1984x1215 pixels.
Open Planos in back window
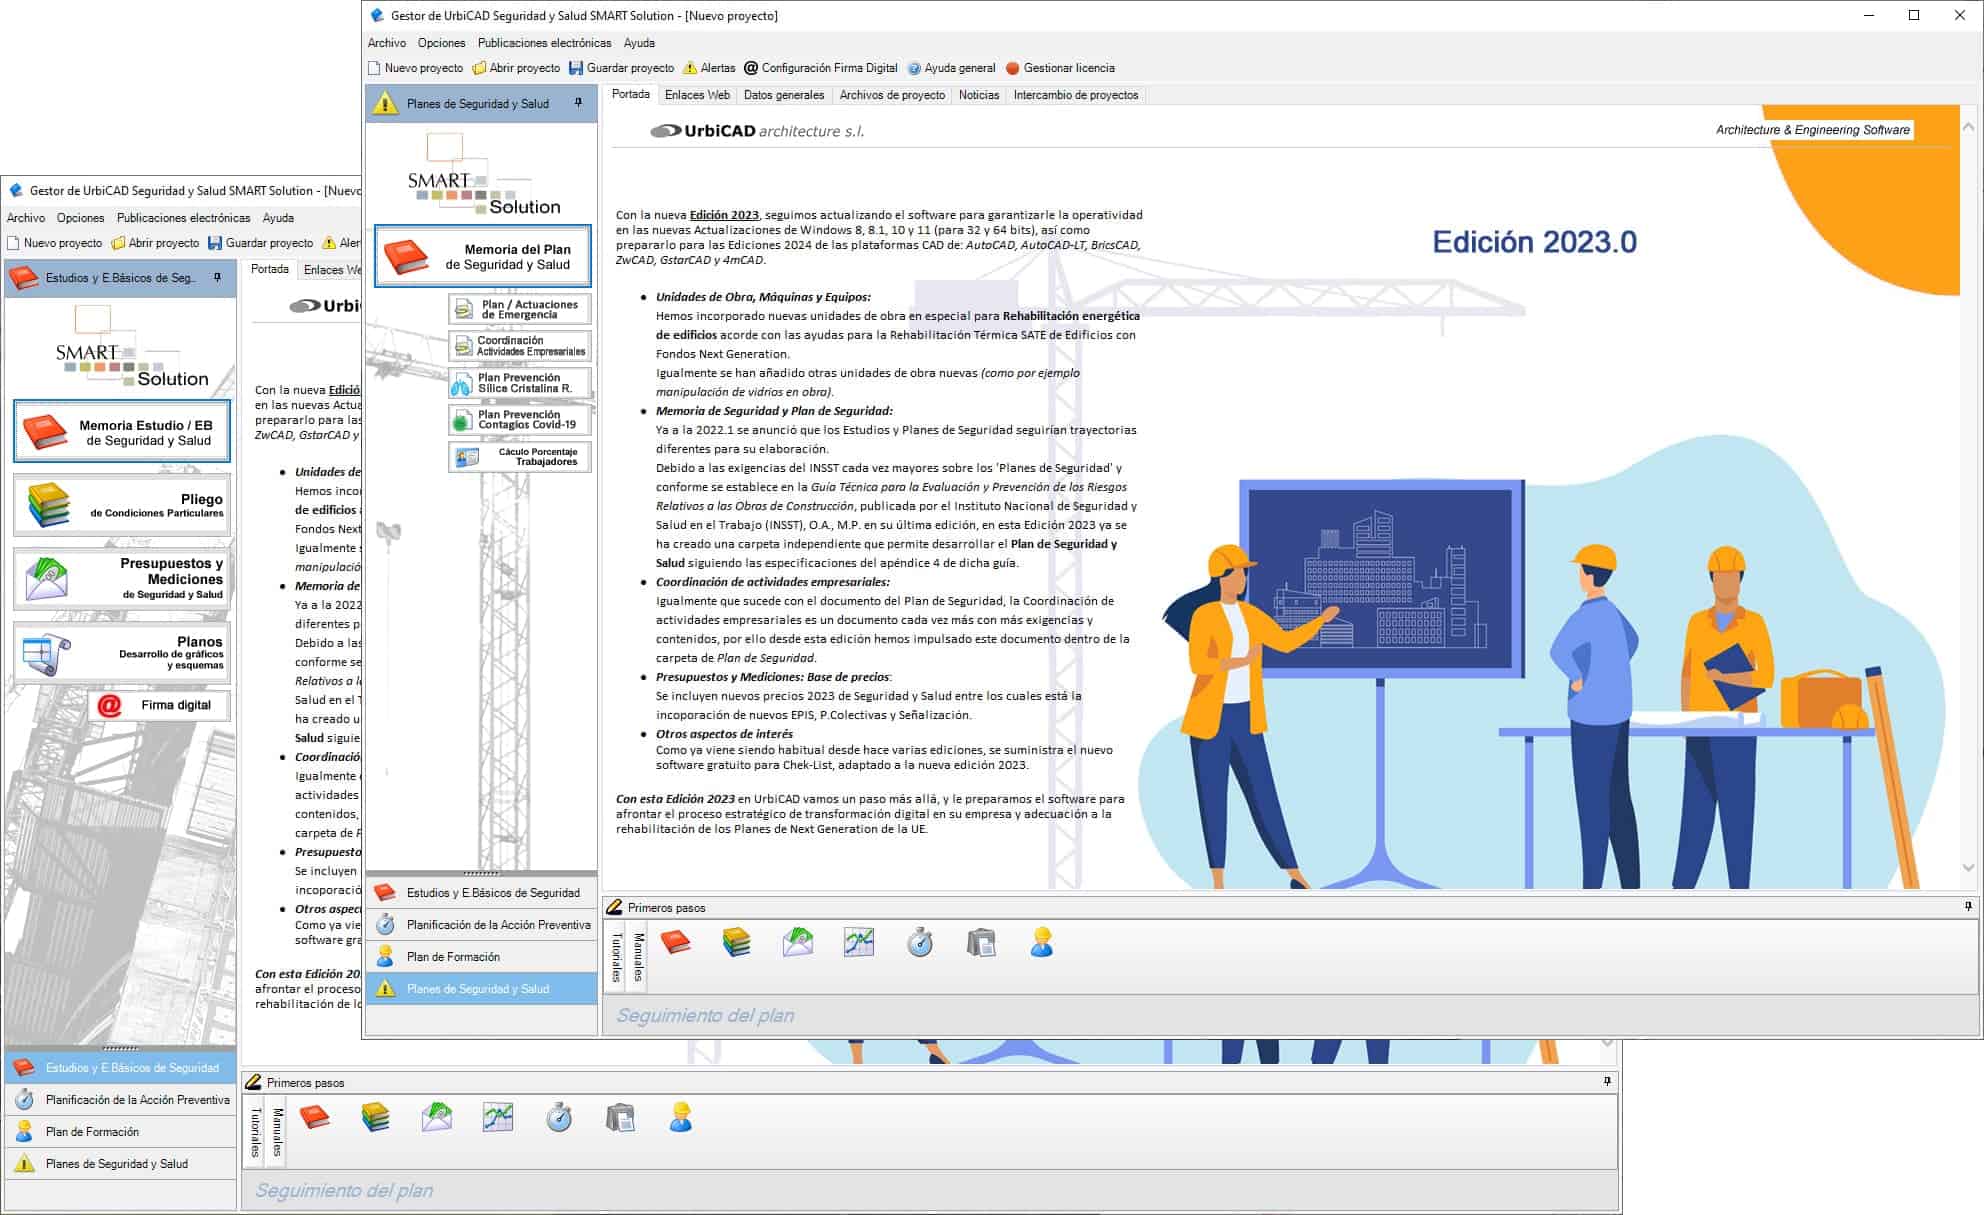click(x=122, y=651)
